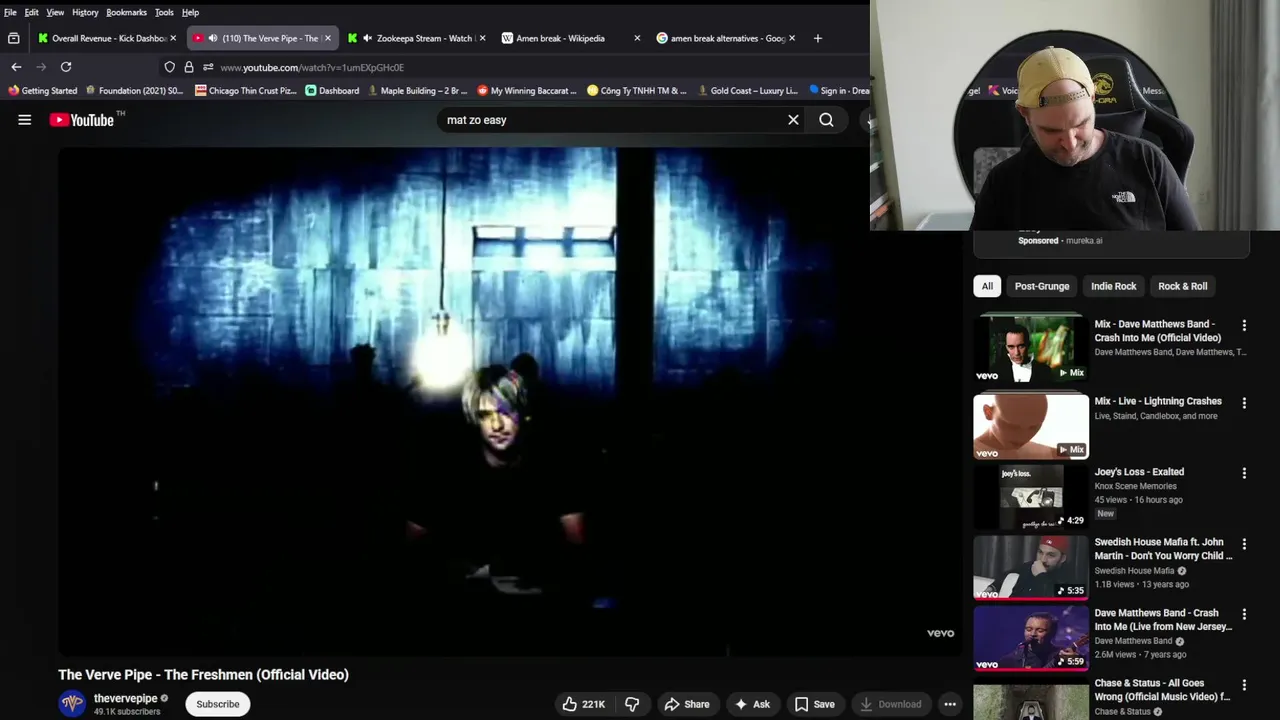Click the Ask AI button

(x=752, y=704)
